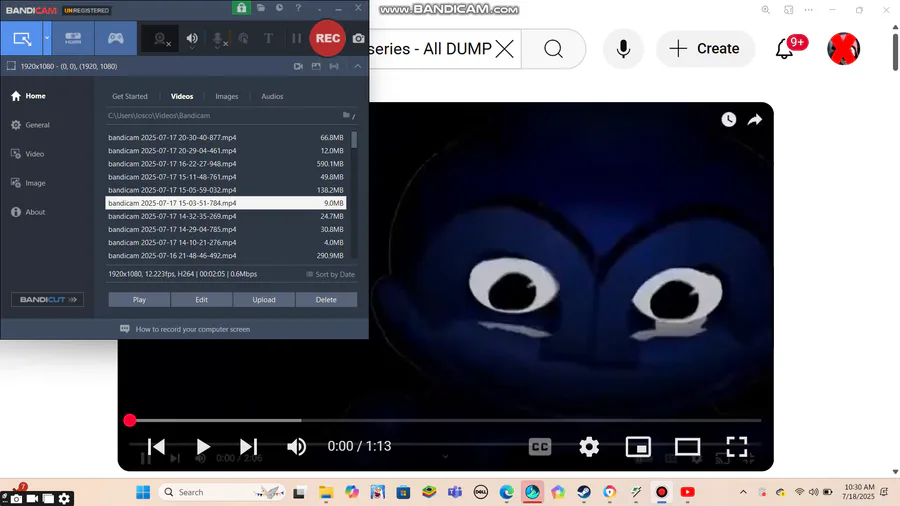Click the share arrow on the video
This screenshot has width=900, height=506.
[755, 119]
